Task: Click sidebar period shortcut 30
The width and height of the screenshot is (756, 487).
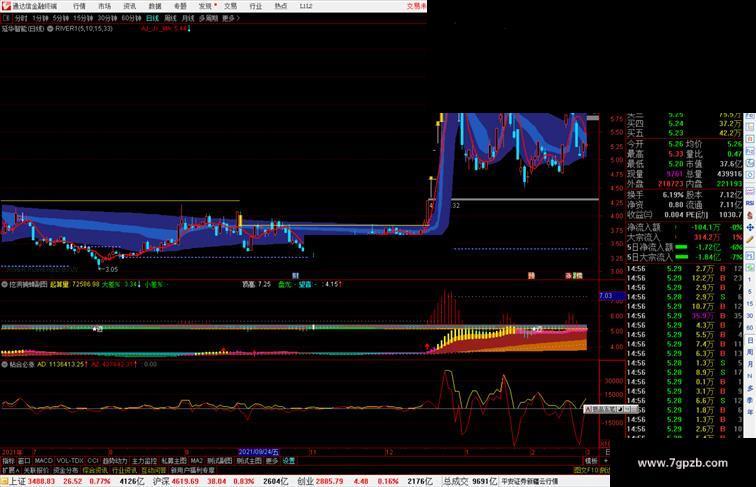Action: click(750, 316)
